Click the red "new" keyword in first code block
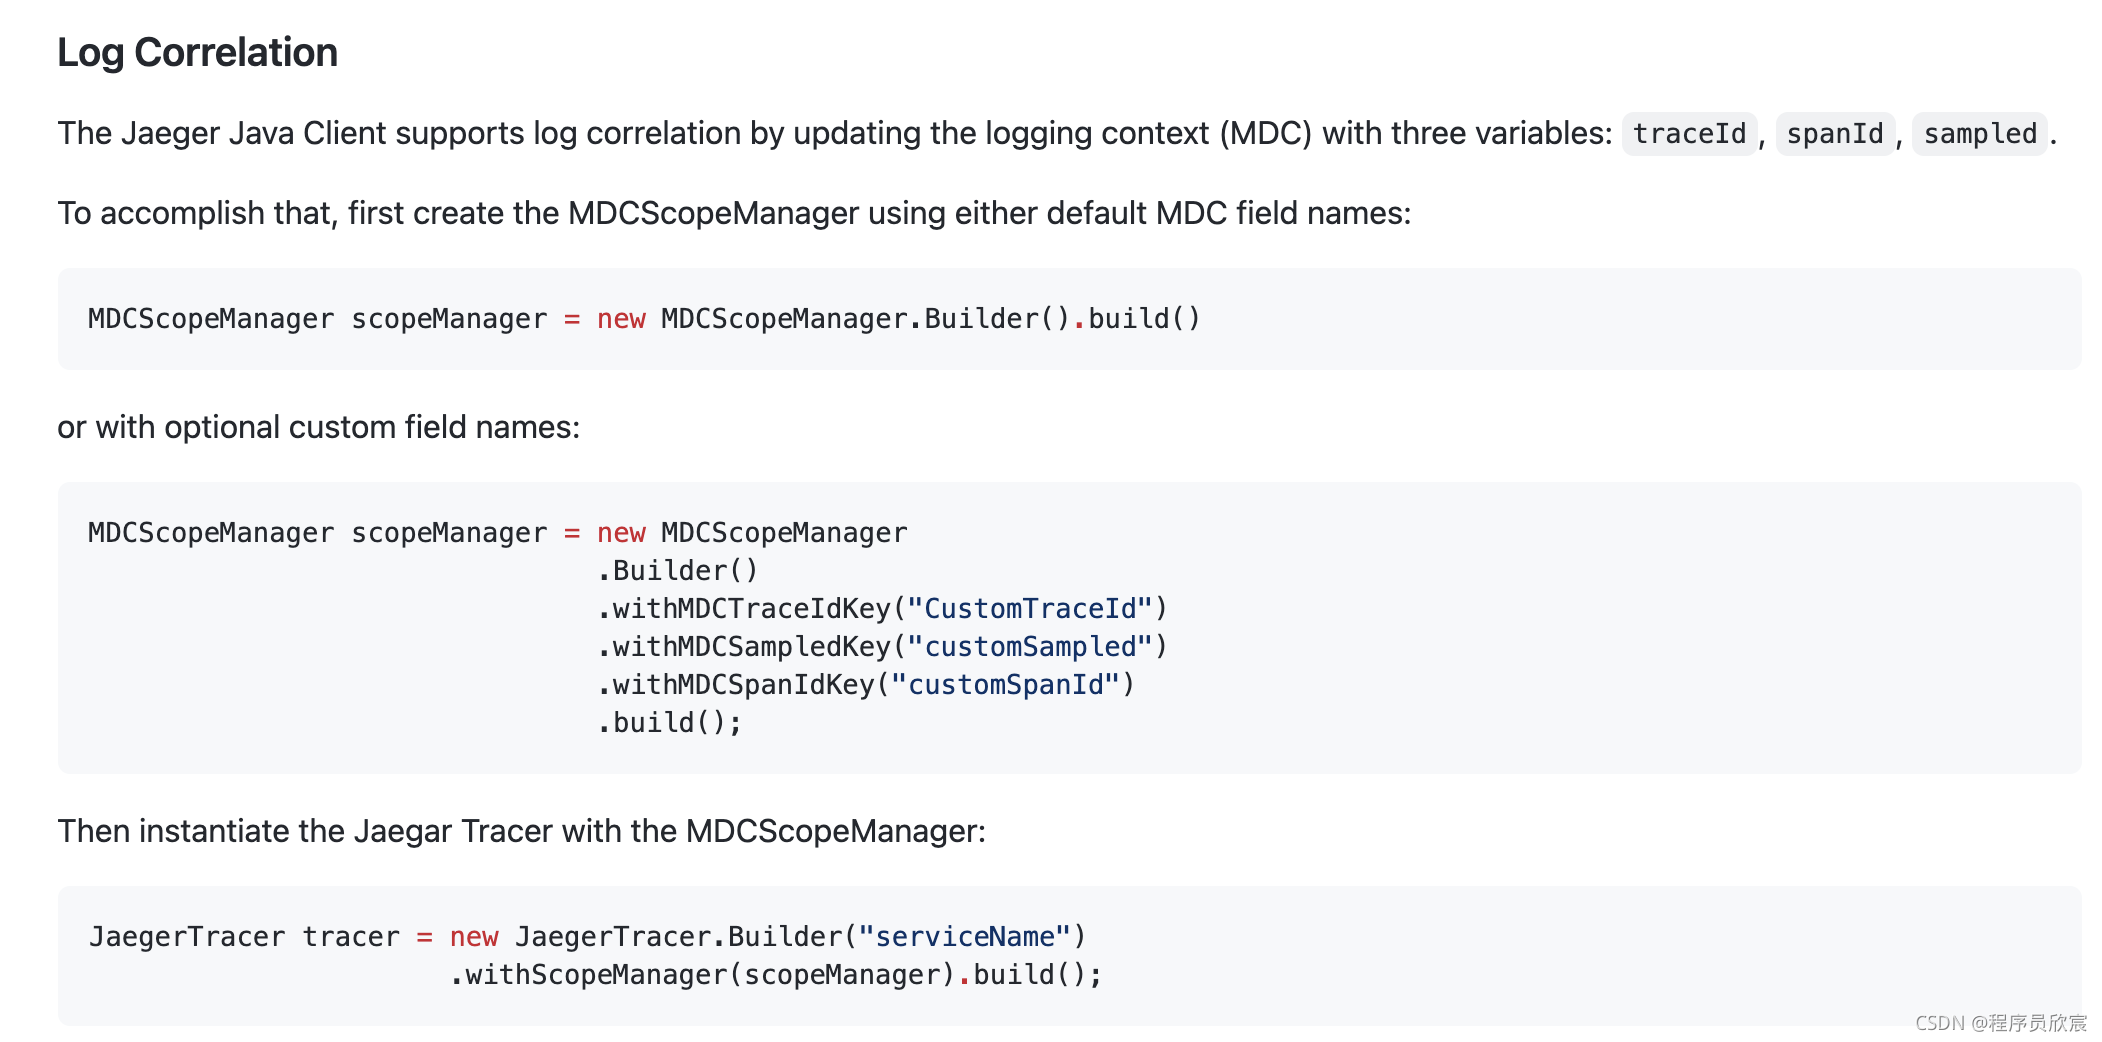The width and height of the screenshot is (2102, 1042). click(x=621, y=319)
